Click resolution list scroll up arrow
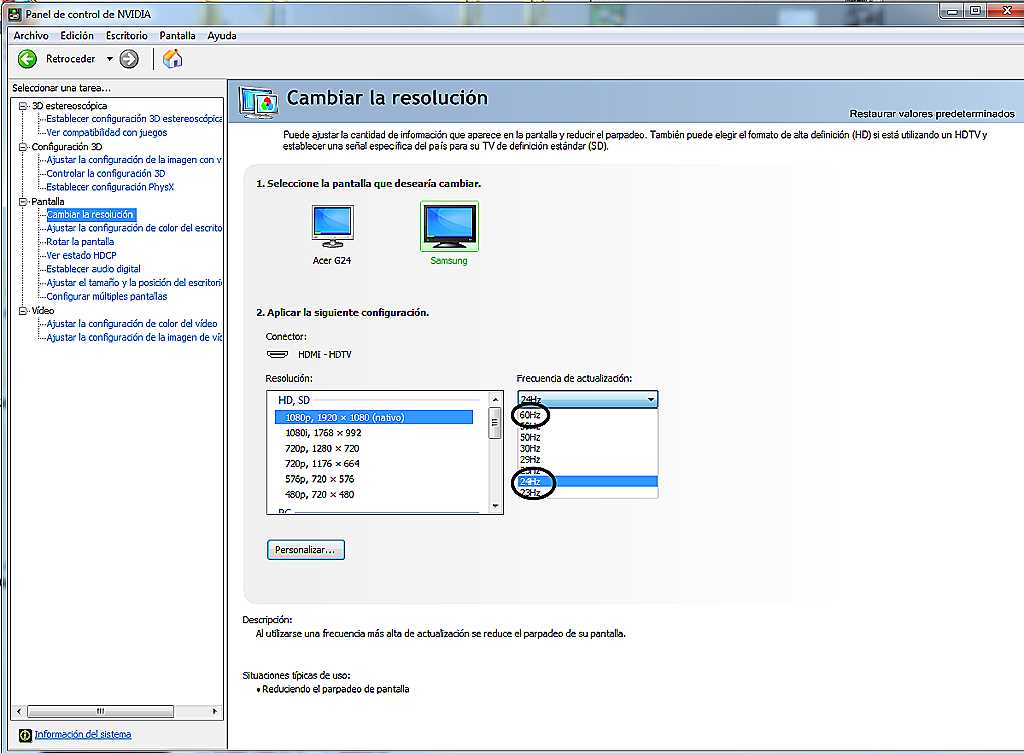This screenshot has height=753, width=1024. (496, 399)
